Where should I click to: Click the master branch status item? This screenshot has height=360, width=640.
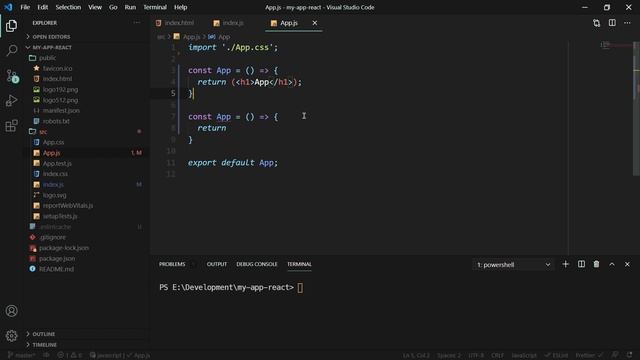click(x=21, y=356)
